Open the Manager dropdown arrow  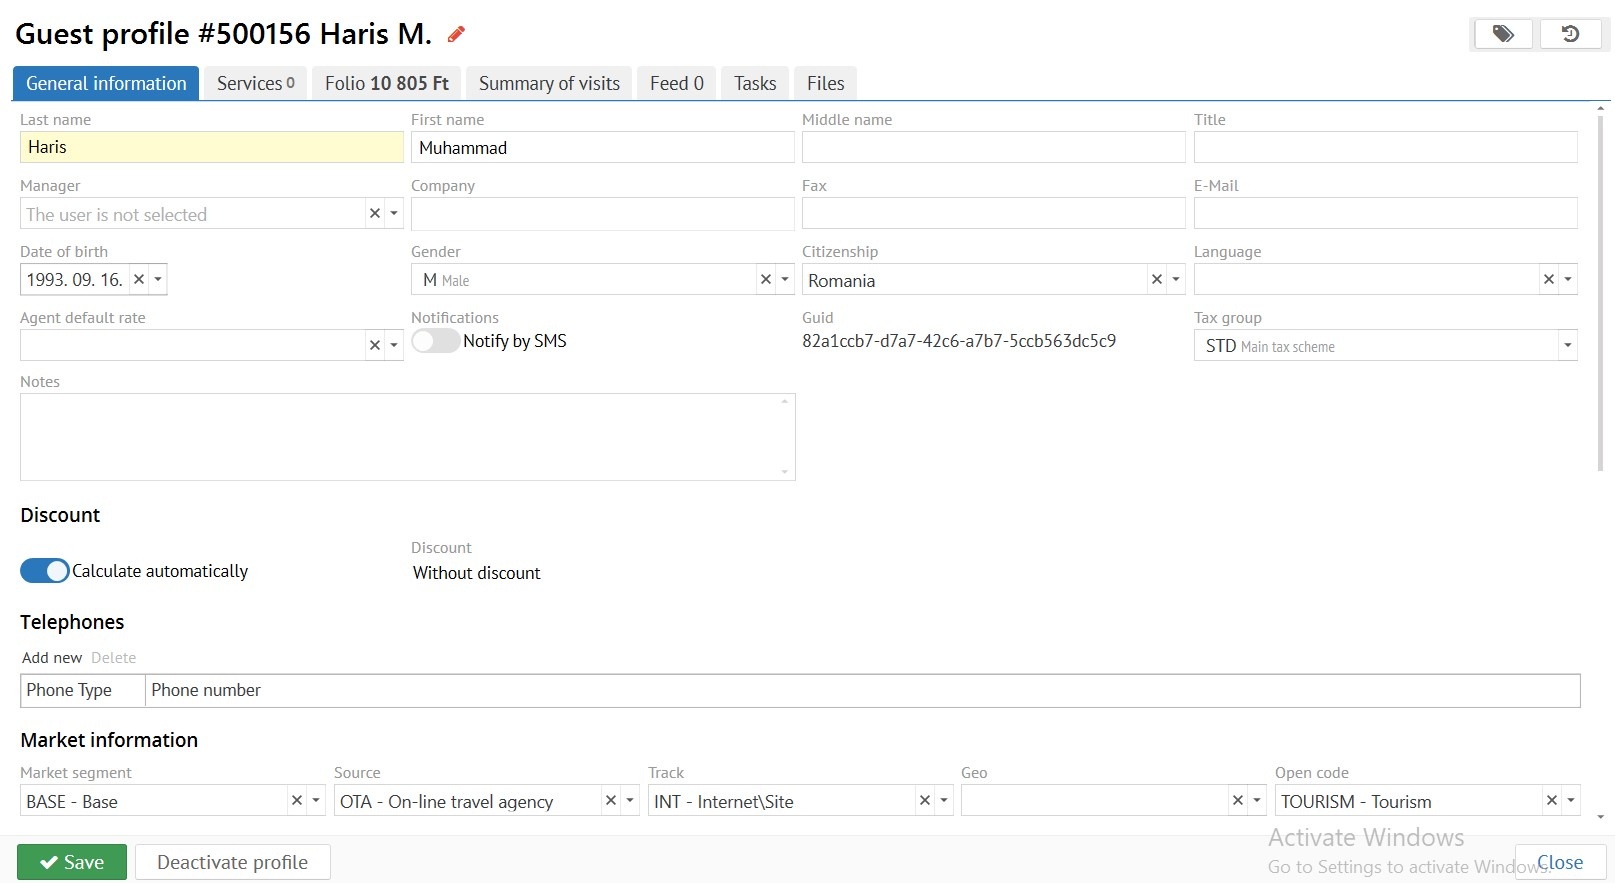[x=394, y=214]
